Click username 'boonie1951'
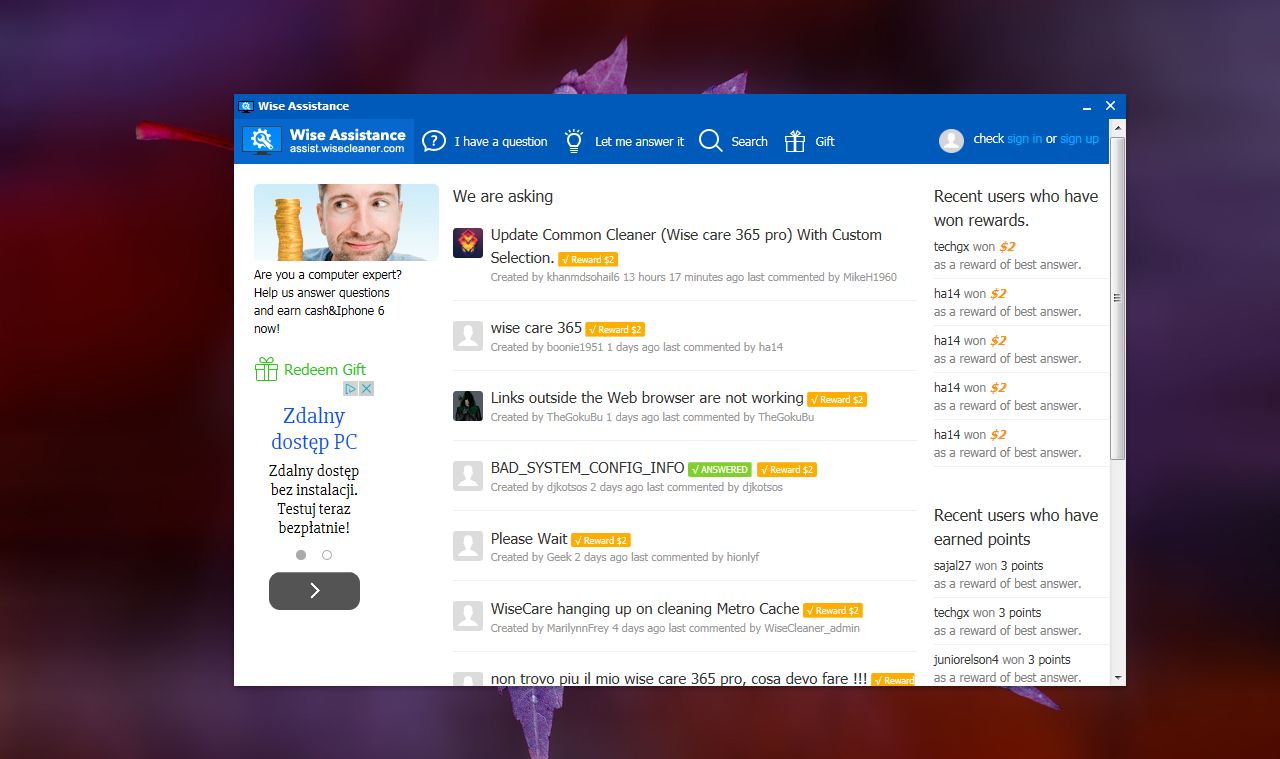The image size is (1280, 759). pos(575,347)
